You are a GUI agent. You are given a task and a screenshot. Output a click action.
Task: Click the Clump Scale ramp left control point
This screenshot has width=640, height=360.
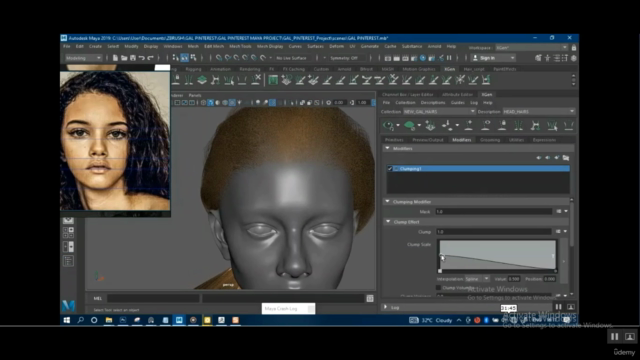point(440,256)
